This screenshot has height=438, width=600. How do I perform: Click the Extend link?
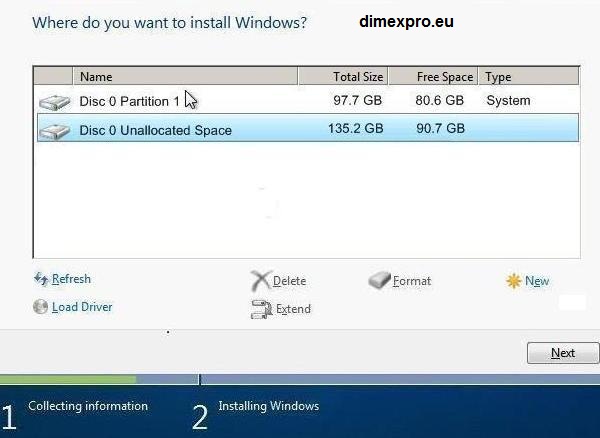293,309
